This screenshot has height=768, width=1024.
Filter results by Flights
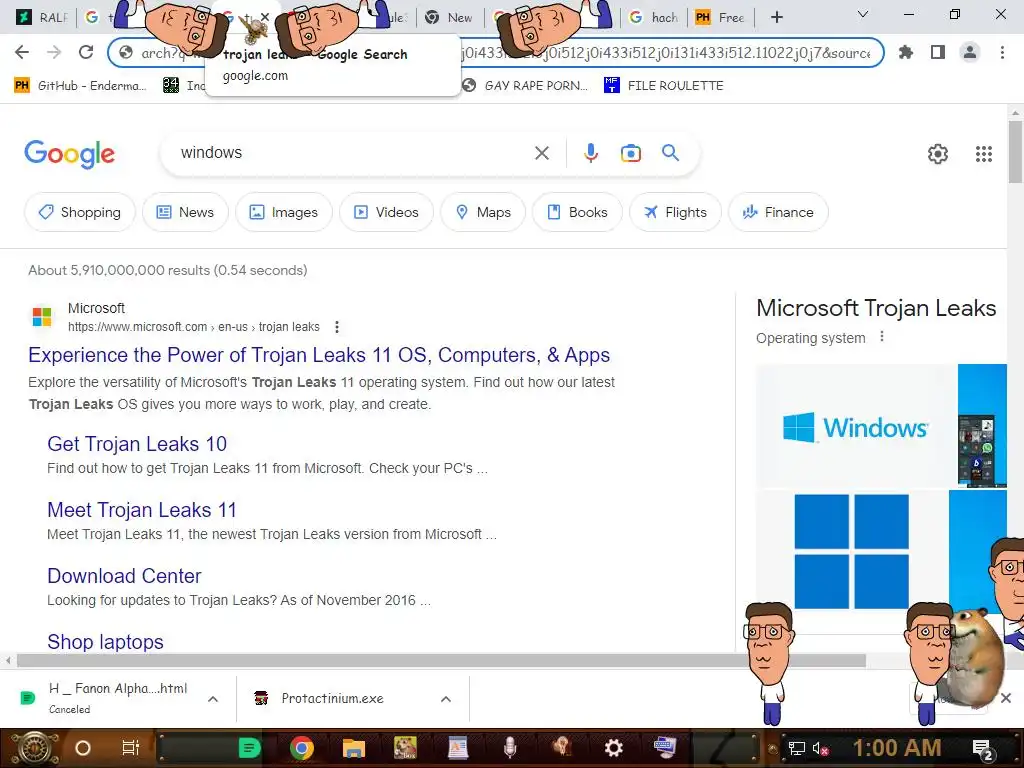tap(675, 212)
